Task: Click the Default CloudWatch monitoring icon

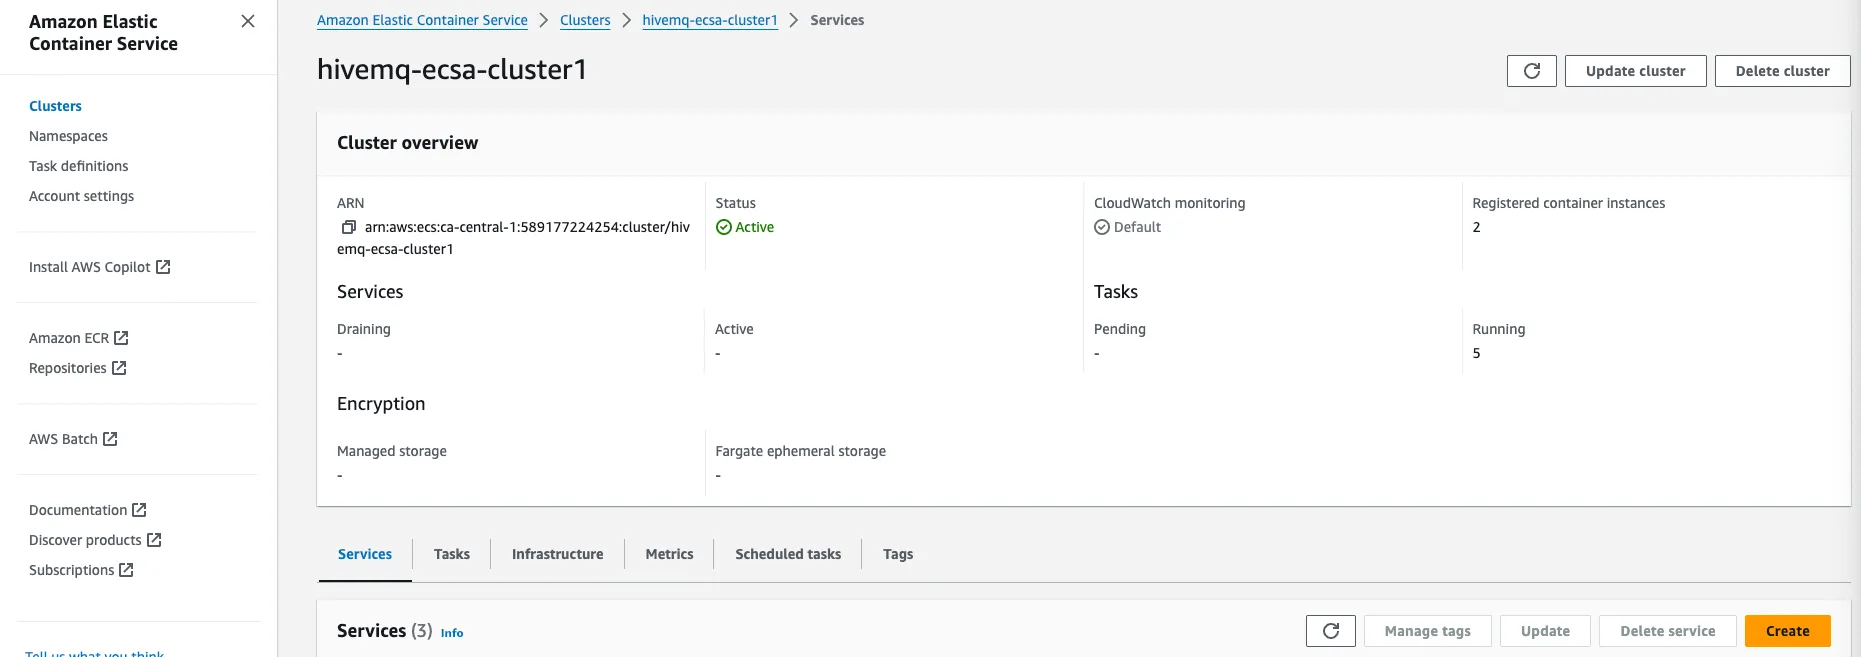Action: 1102,227
